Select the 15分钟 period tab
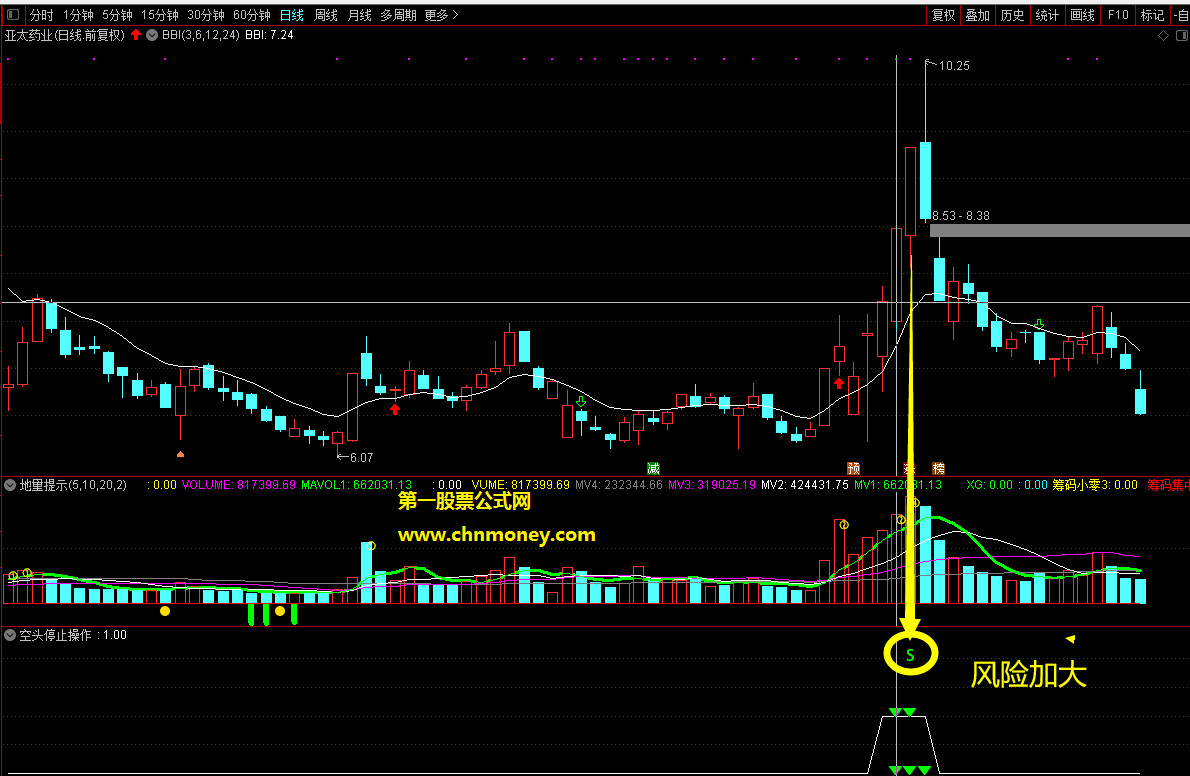Screen dimensions: 1190x776 pos(160,14)
